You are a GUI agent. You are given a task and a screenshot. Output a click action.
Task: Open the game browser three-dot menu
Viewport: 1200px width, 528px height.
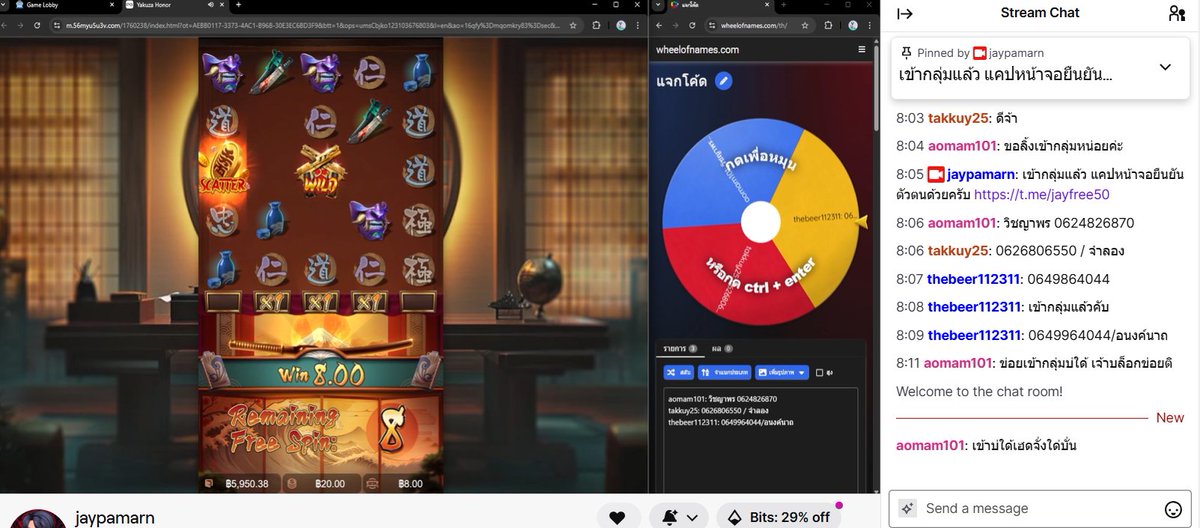click(636, 25)
